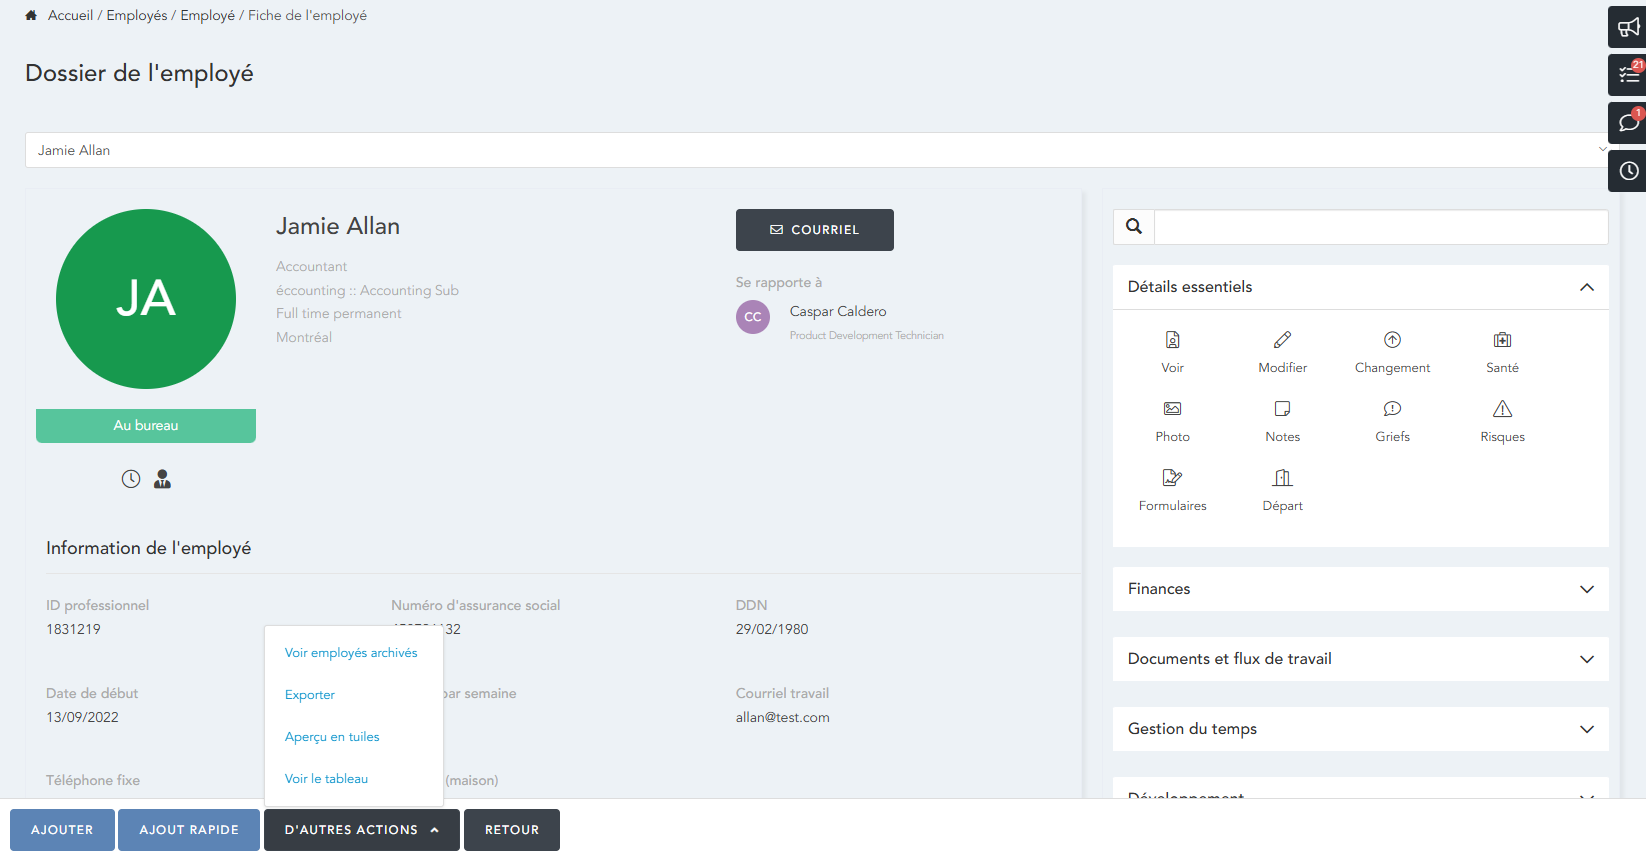This screenshot has height=859, width=1646.
Task: Open the task checklist with 21 badge
Action: tap(1628, 75)
